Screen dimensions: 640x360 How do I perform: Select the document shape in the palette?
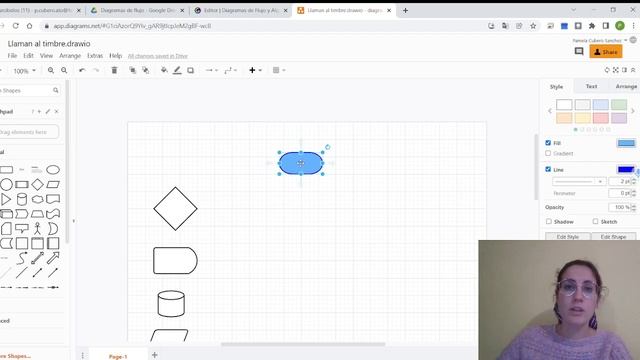point(53,199)
